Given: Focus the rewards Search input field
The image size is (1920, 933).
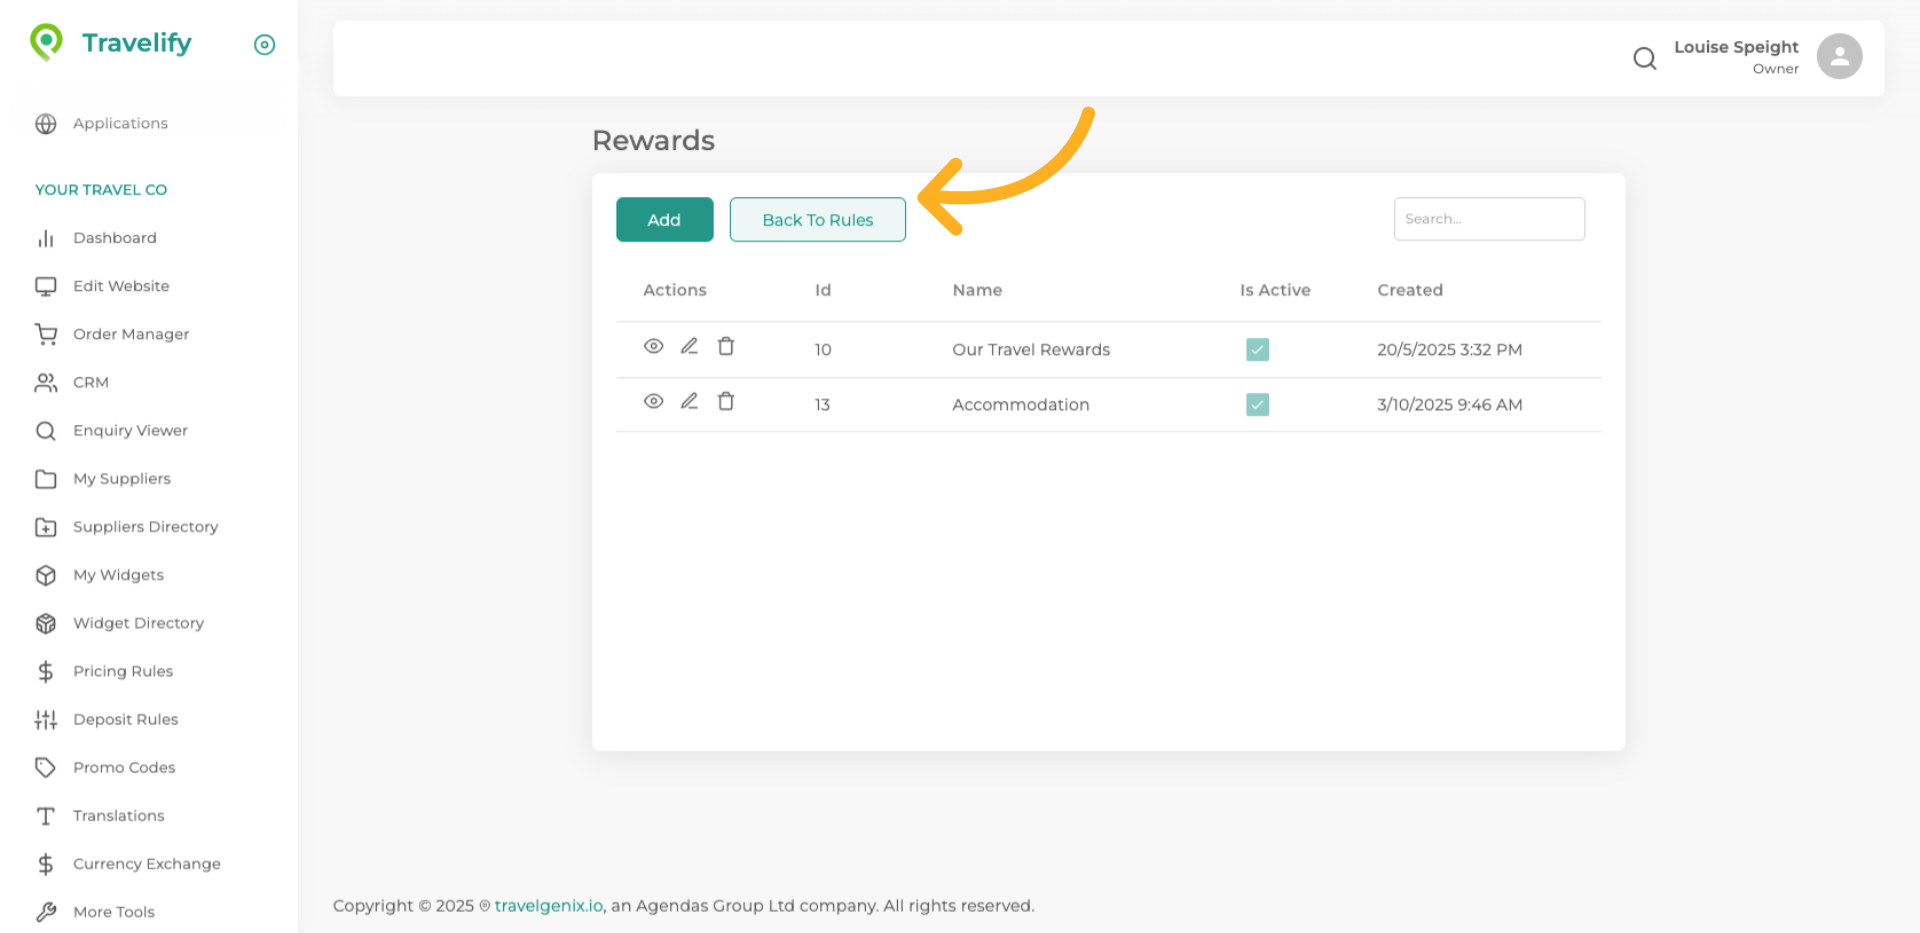Looking at the screenshot, I should point(1488,219).
